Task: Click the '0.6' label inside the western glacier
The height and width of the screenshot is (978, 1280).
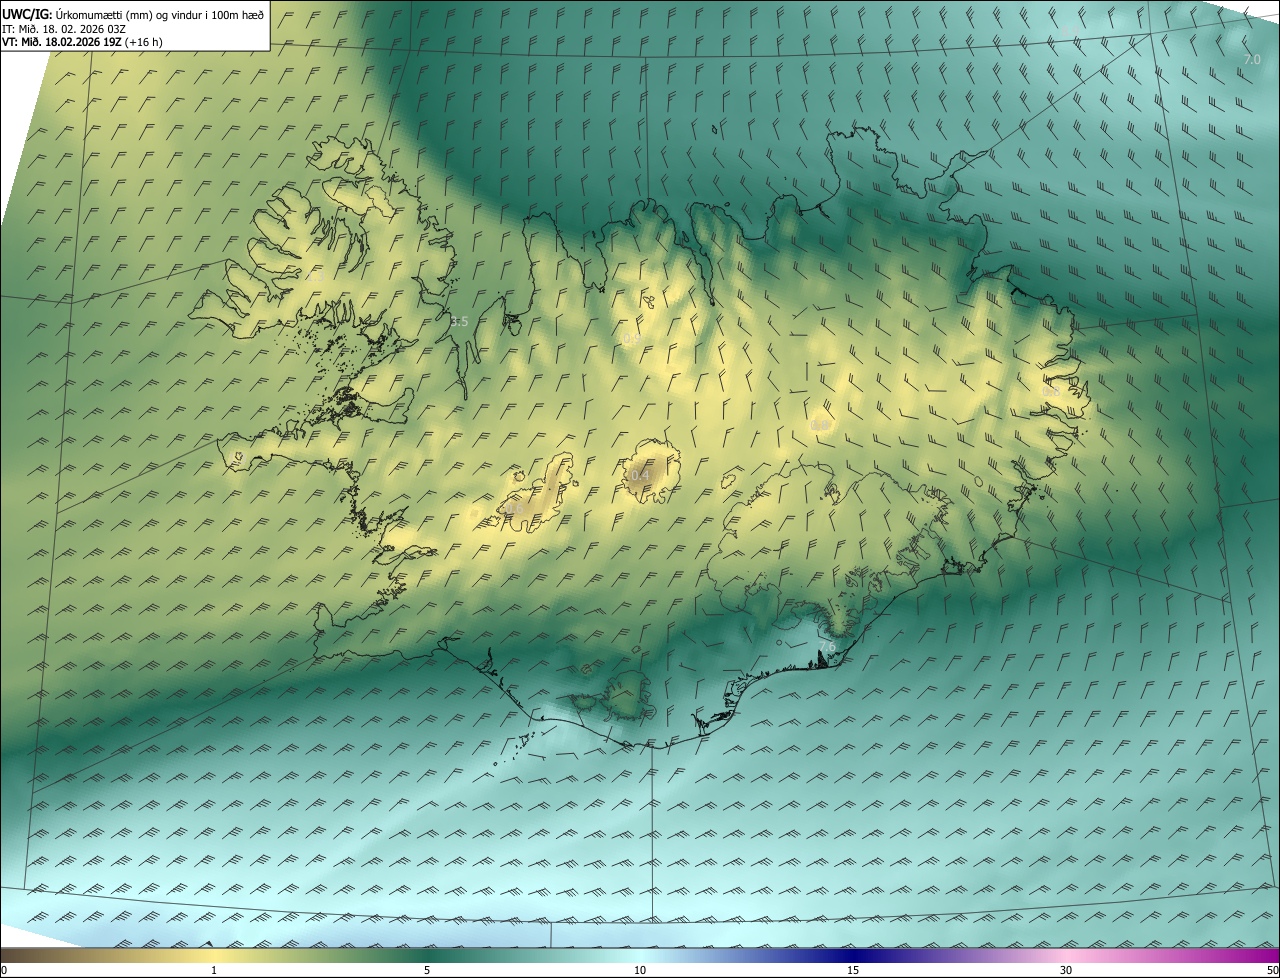Action: 515,508
